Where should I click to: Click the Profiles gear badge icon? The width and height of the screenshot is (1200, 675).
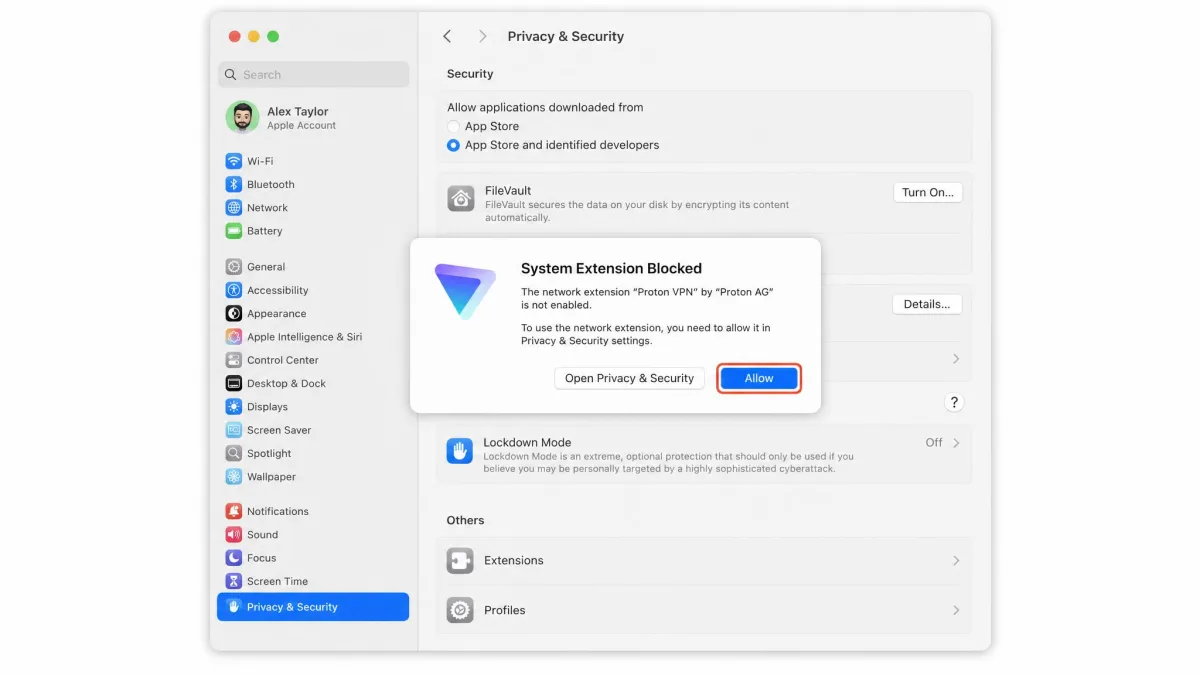[x=460, y=610]
